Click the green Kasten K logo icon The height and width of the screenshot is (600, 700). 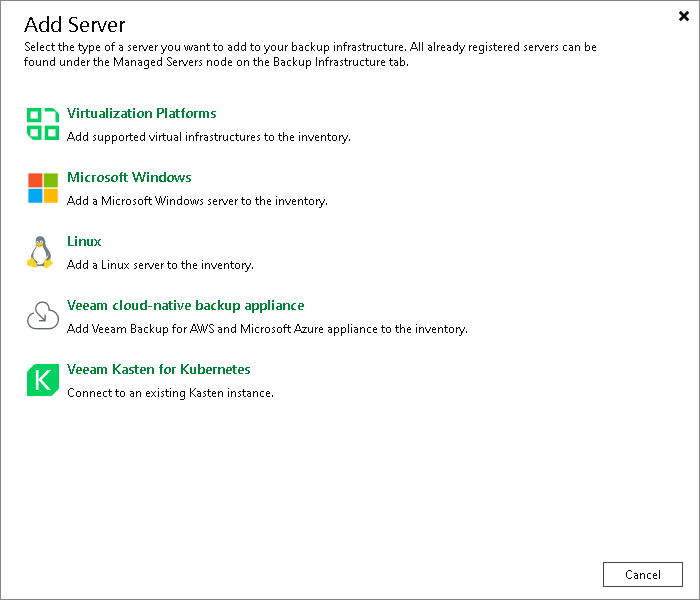43,380
